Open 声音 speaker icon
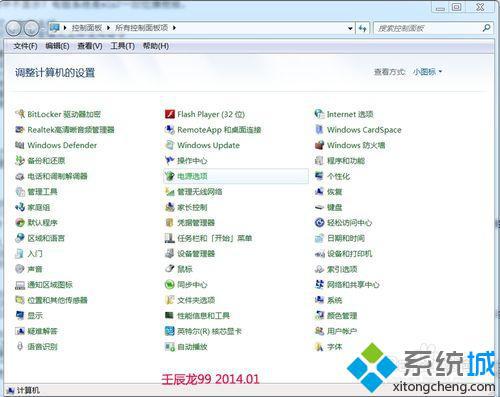Screen dimensions: 500x397 point(20,269)
